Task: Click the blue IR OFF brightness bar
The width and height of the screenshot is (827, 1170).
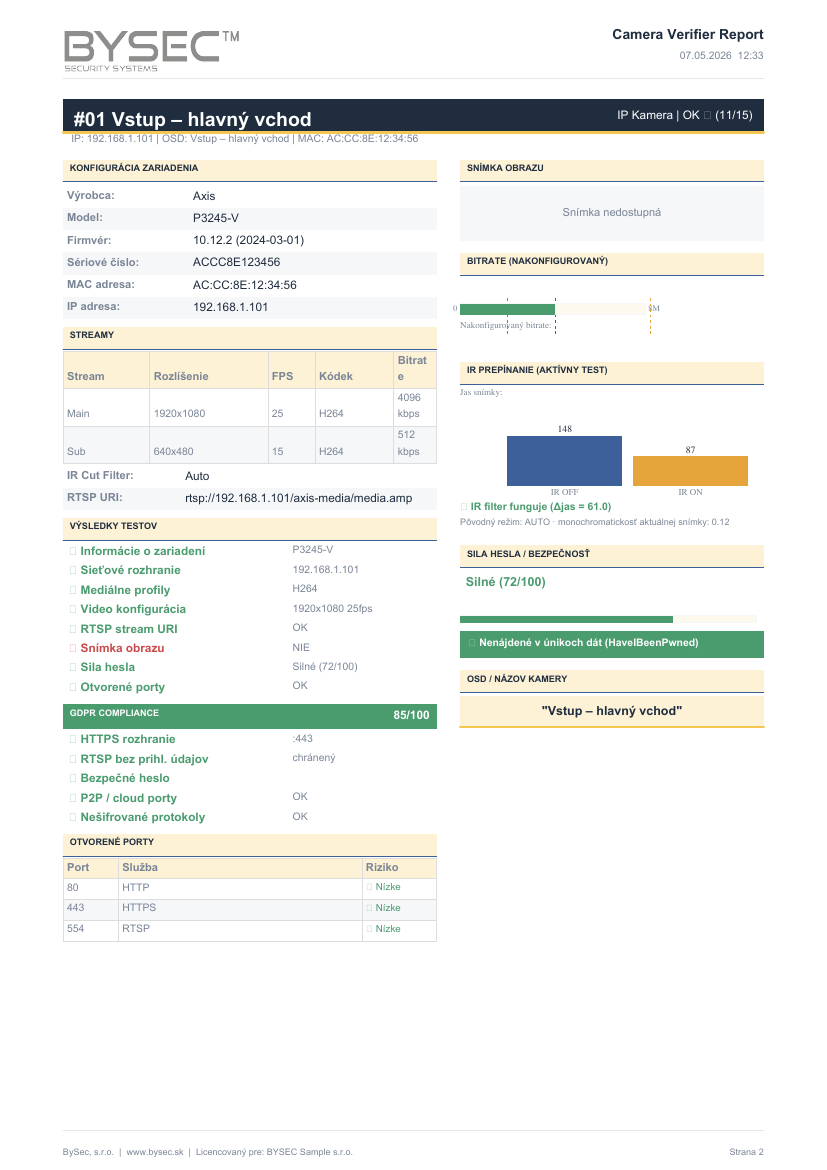Action: (x=564, y=461)
